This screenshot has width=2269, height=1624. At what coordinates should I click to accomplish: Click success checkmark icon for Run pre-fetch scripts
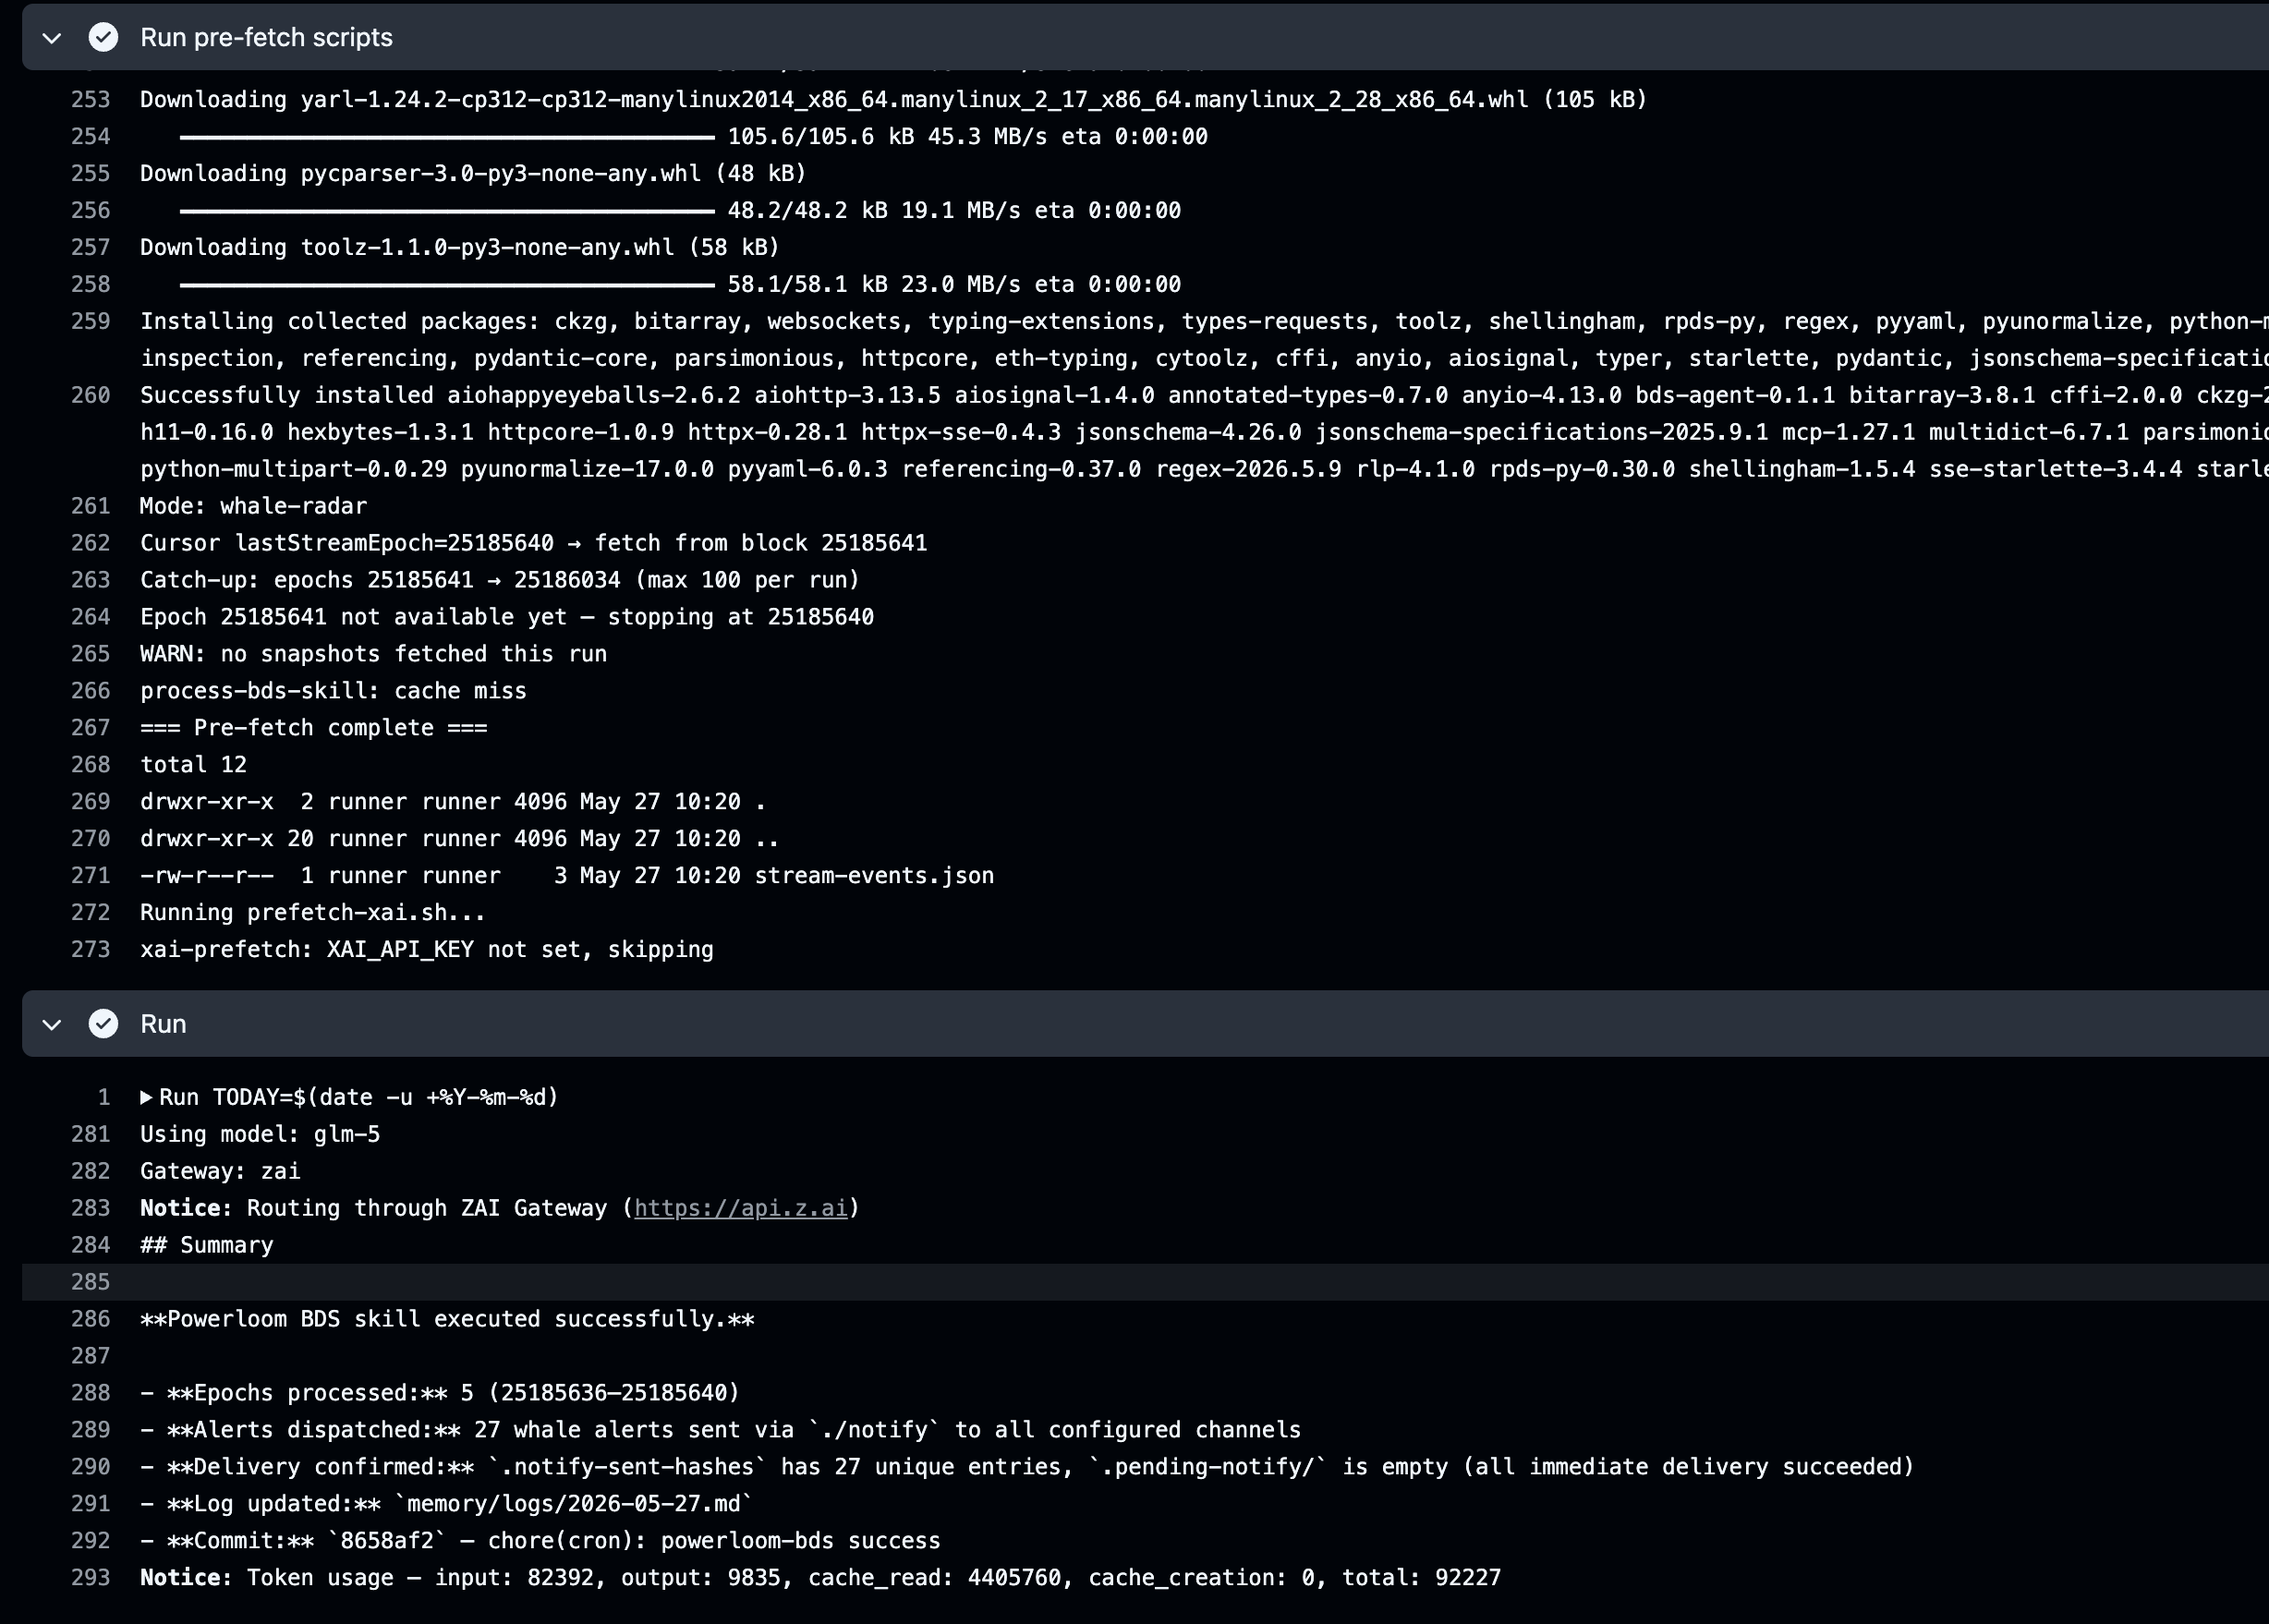(x=103, y=37)
